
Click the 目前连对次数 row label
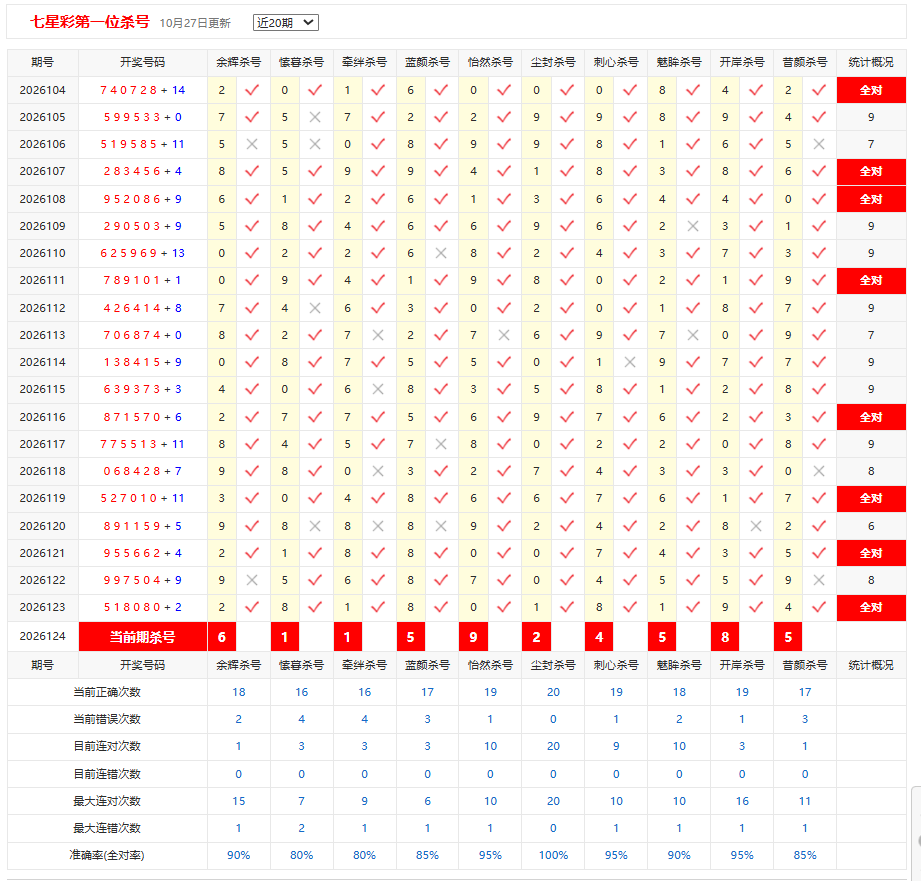[107, 746]
